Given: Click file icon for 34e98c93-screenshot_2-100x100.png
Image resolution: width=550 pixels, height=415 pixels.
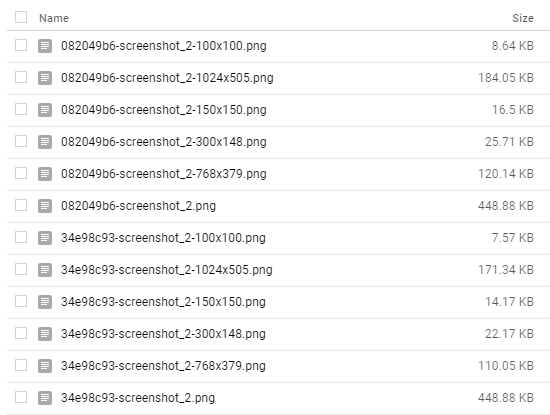Looking at the screenshot, I should tap(45, 238).
